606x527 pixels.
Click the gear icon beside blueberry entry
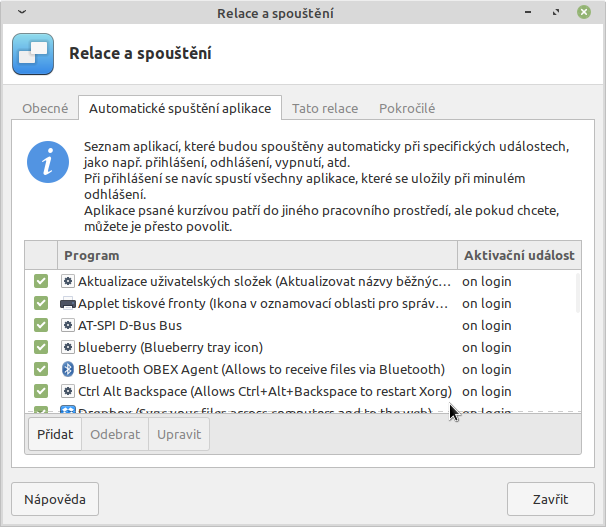pos(68,347)
